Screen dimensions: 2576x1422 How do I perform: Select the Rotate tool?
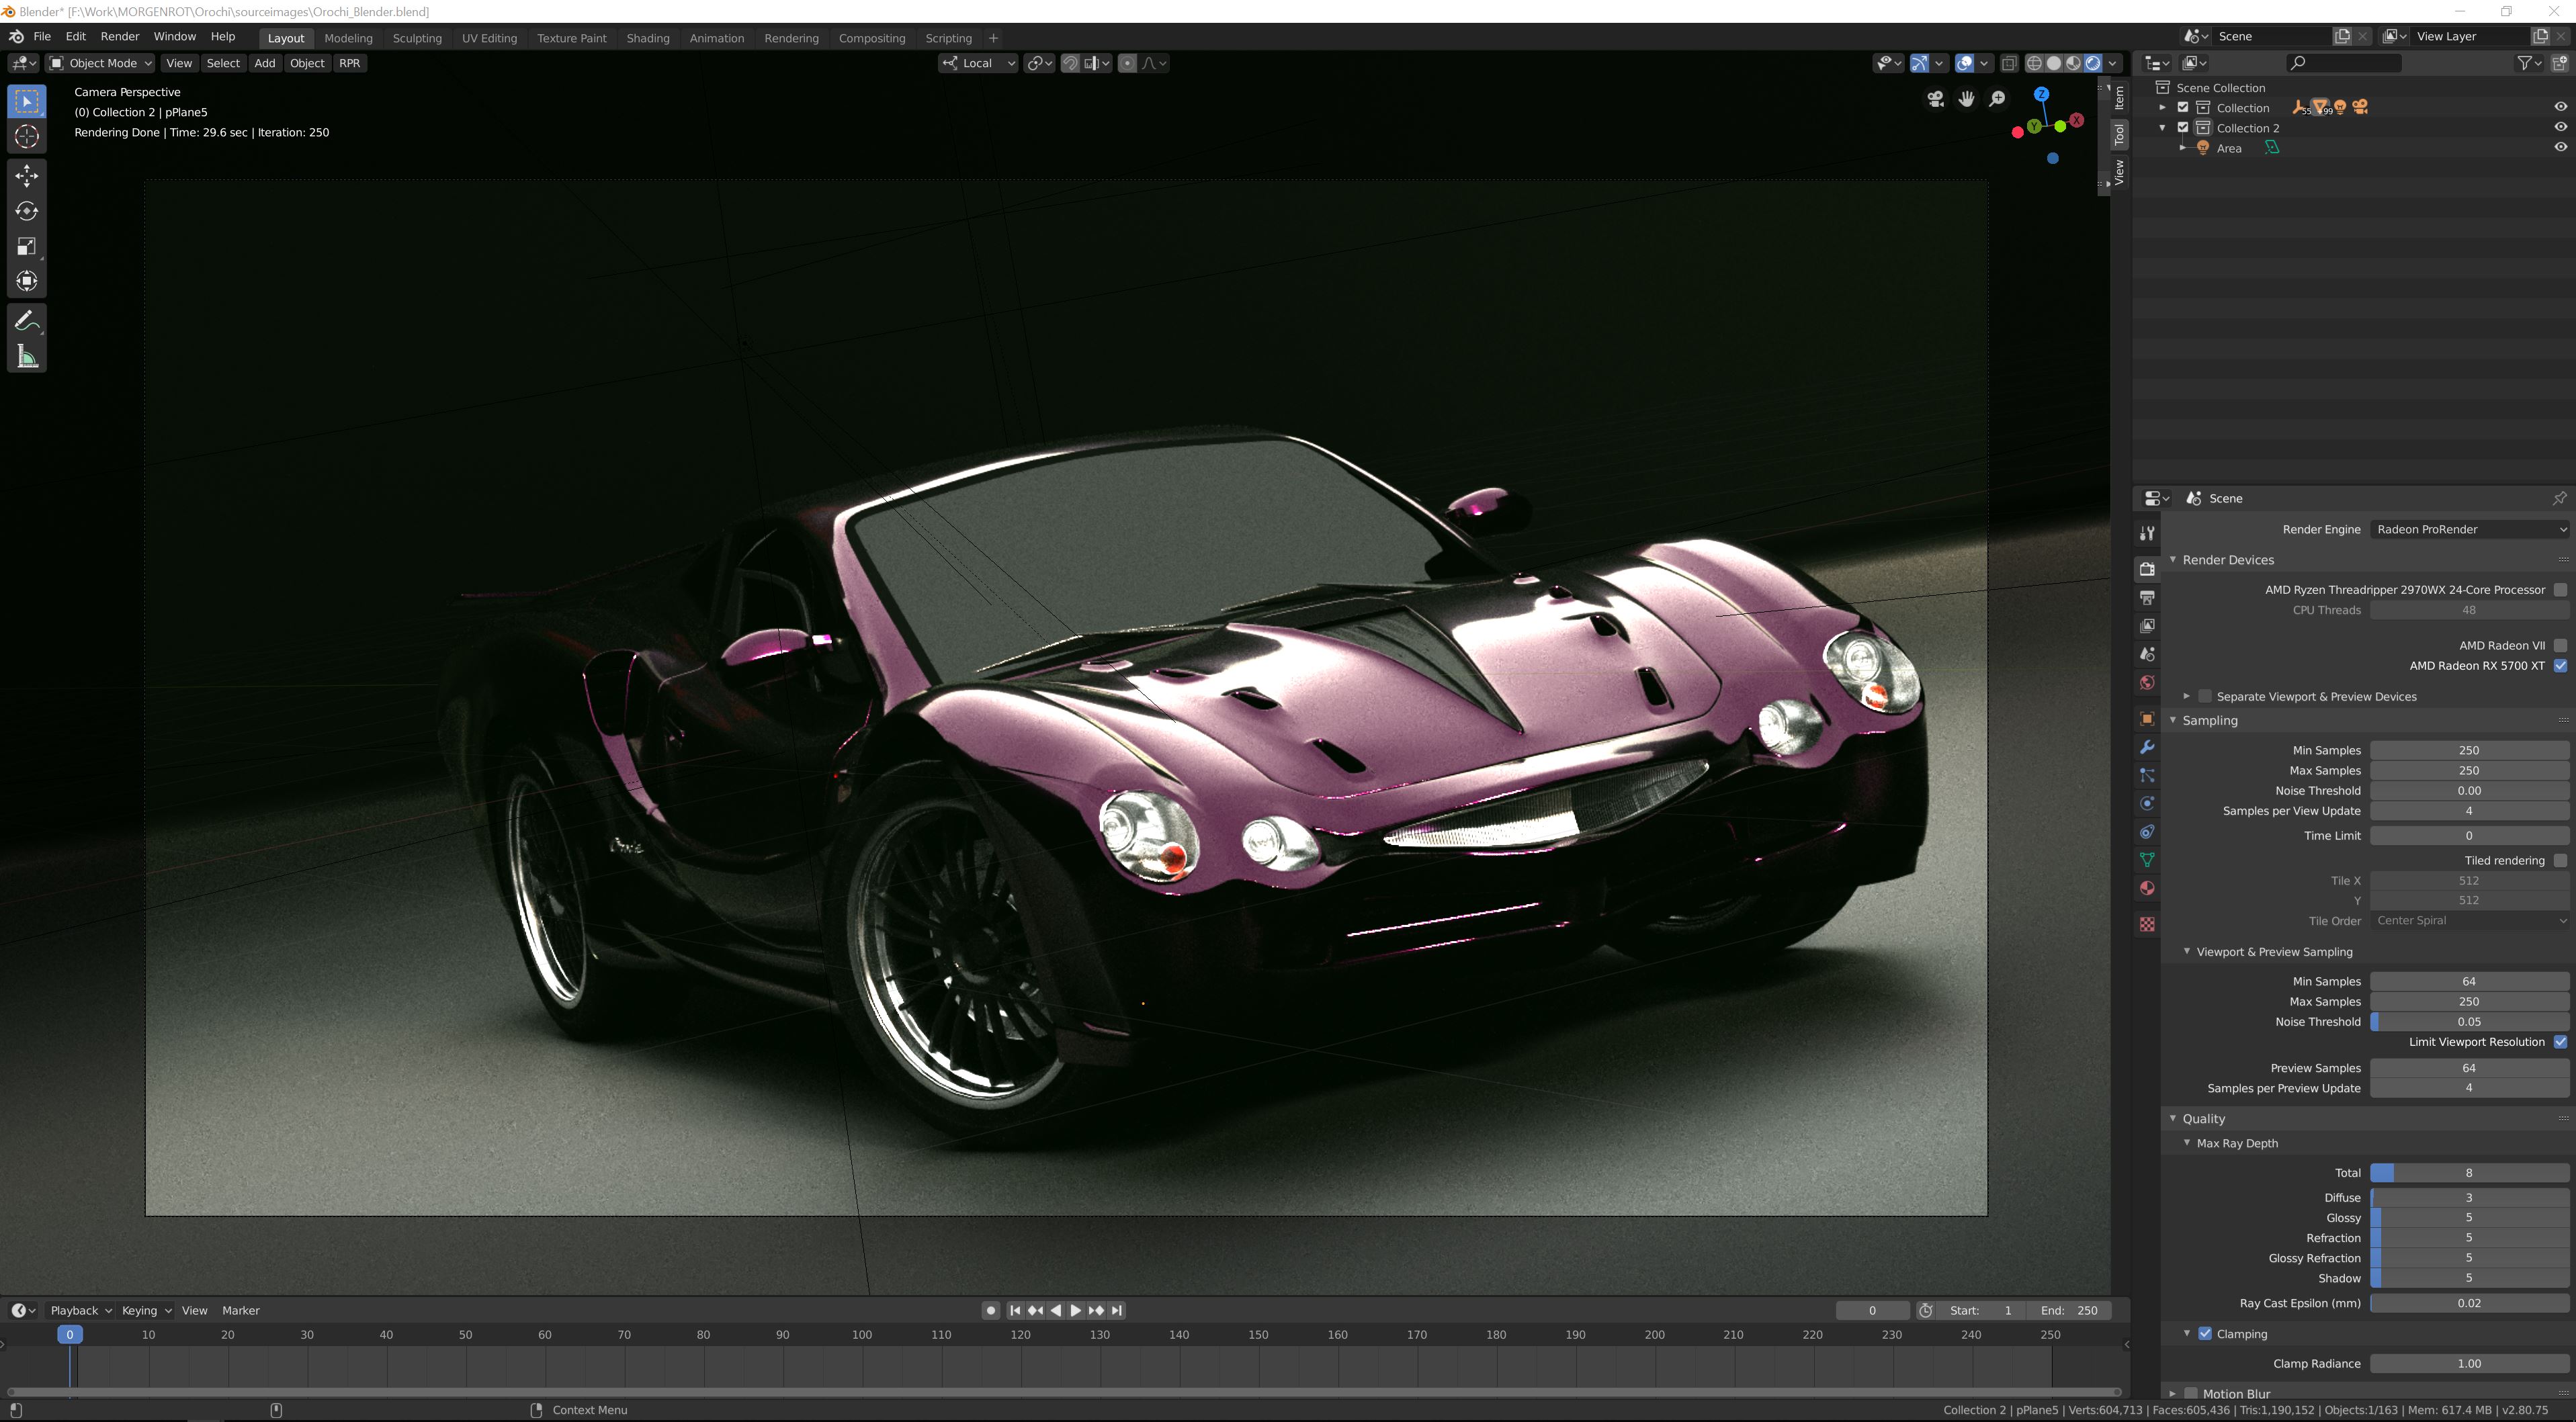pos(27,211)
